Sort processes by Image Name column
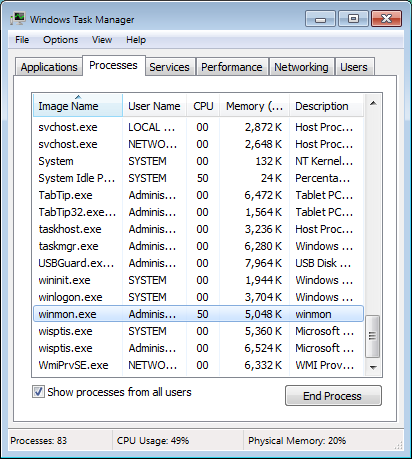 (x=78, y=106)
